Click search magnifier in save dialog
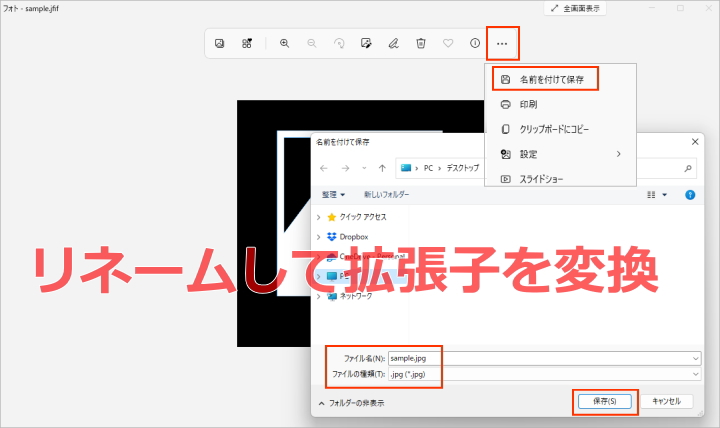This screenshot has width=720, height=428. 687,169
